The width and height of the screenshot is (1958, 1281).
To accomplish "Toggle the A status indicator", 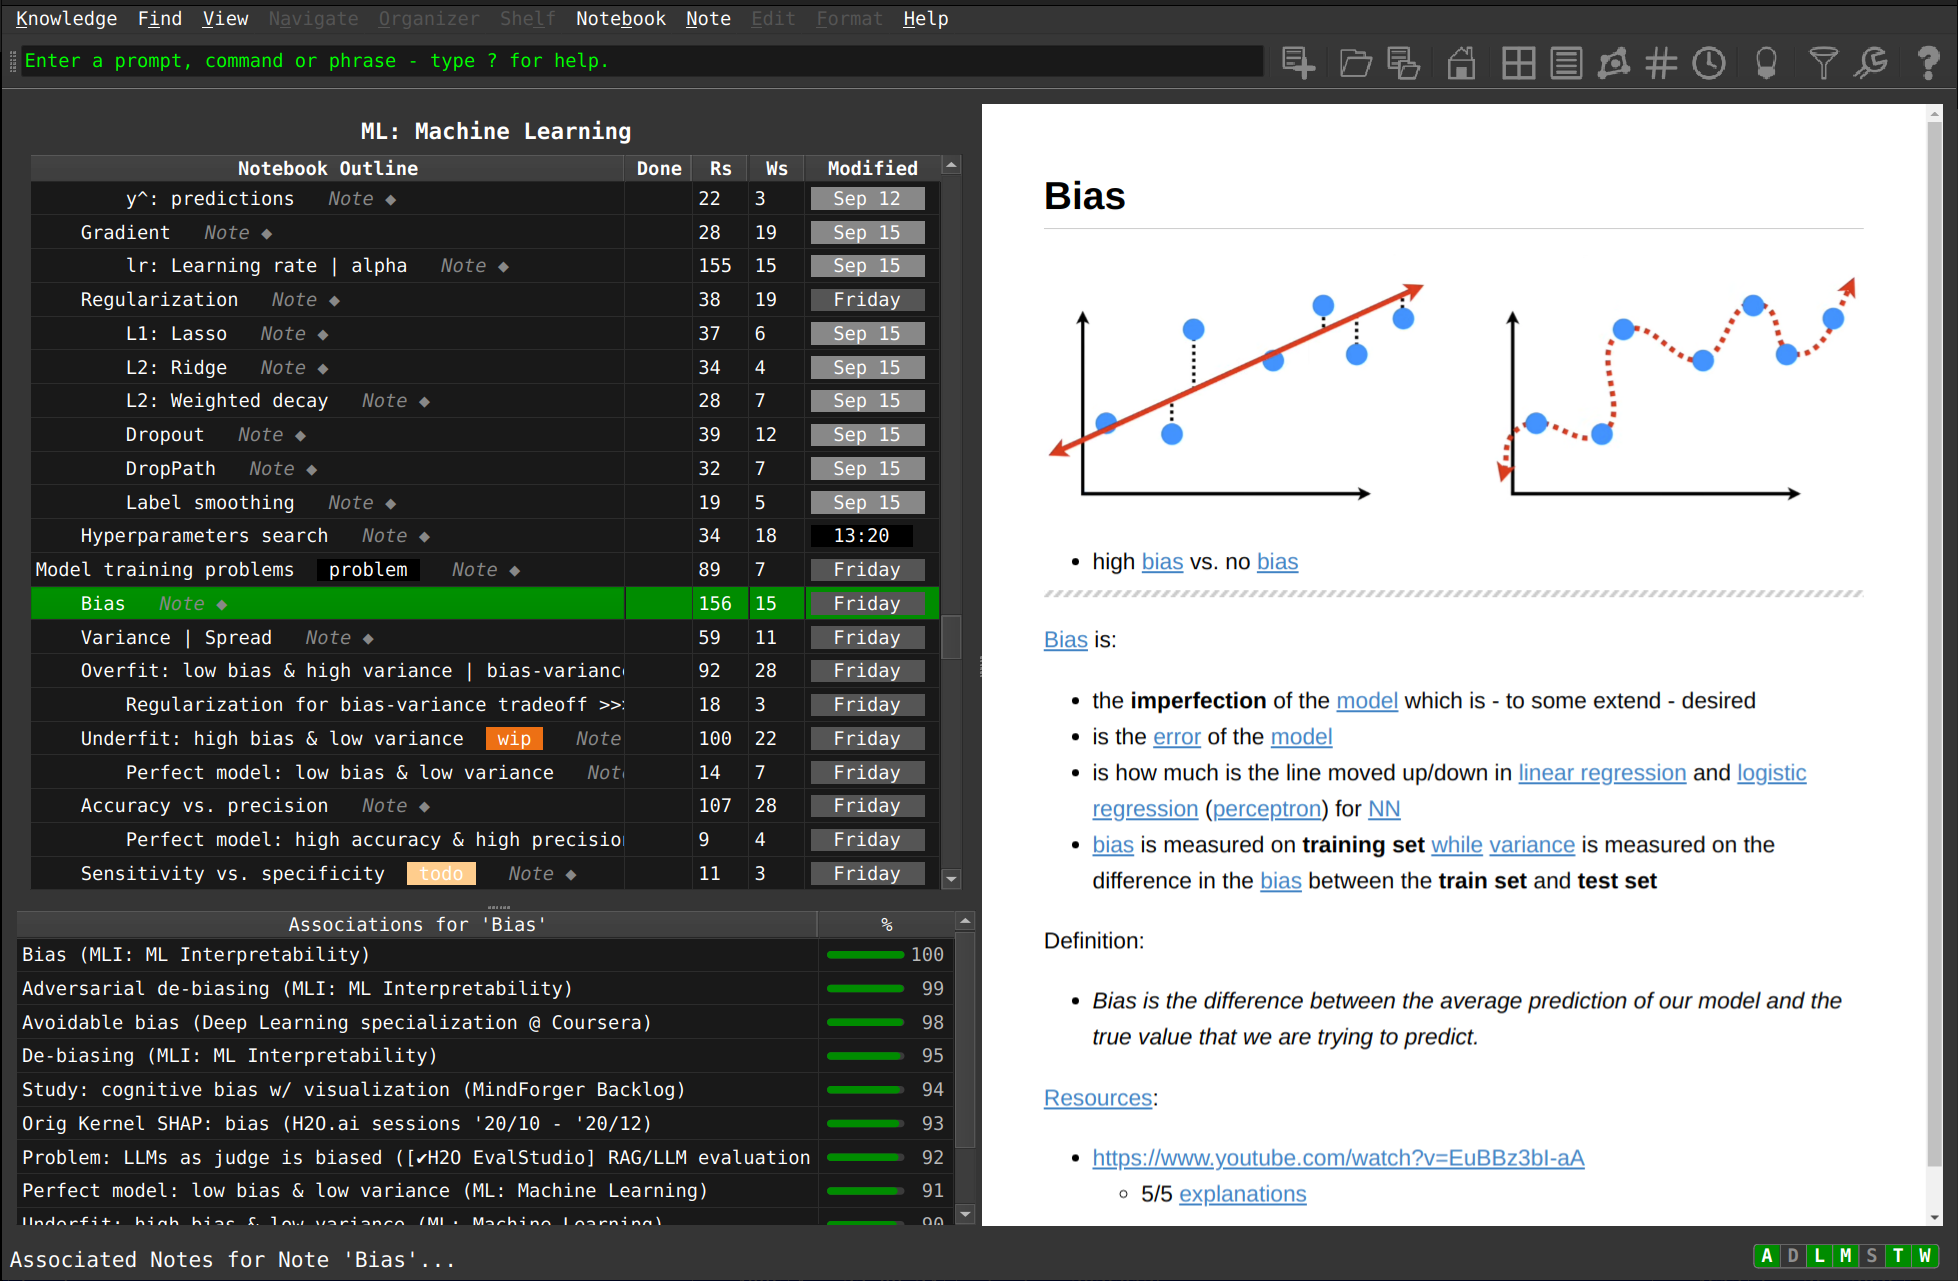I will pos(1767,1255).
